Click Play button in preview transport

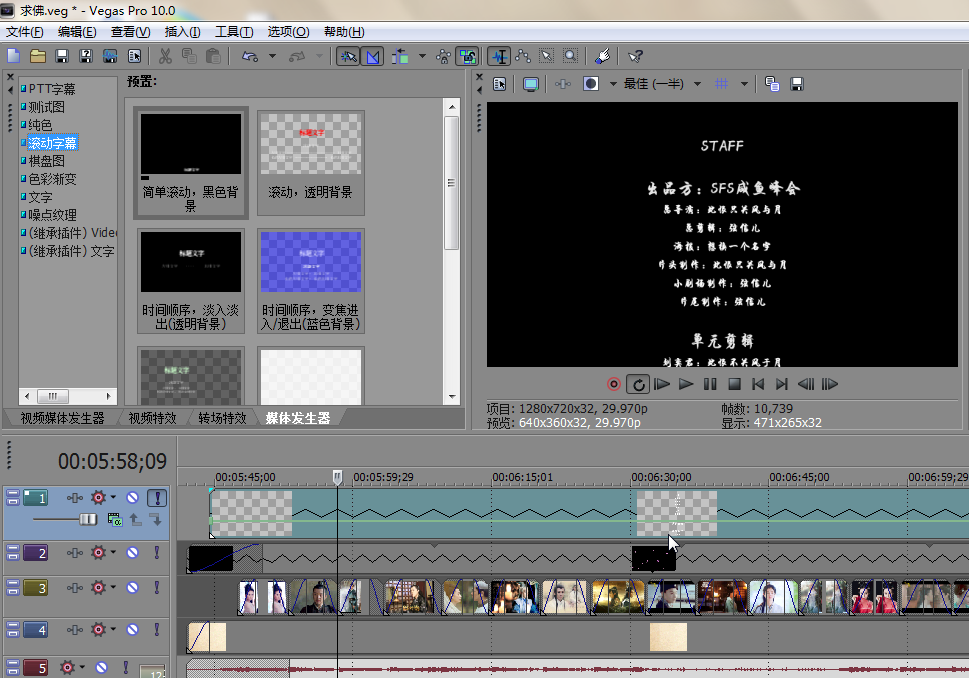point(686,384)
